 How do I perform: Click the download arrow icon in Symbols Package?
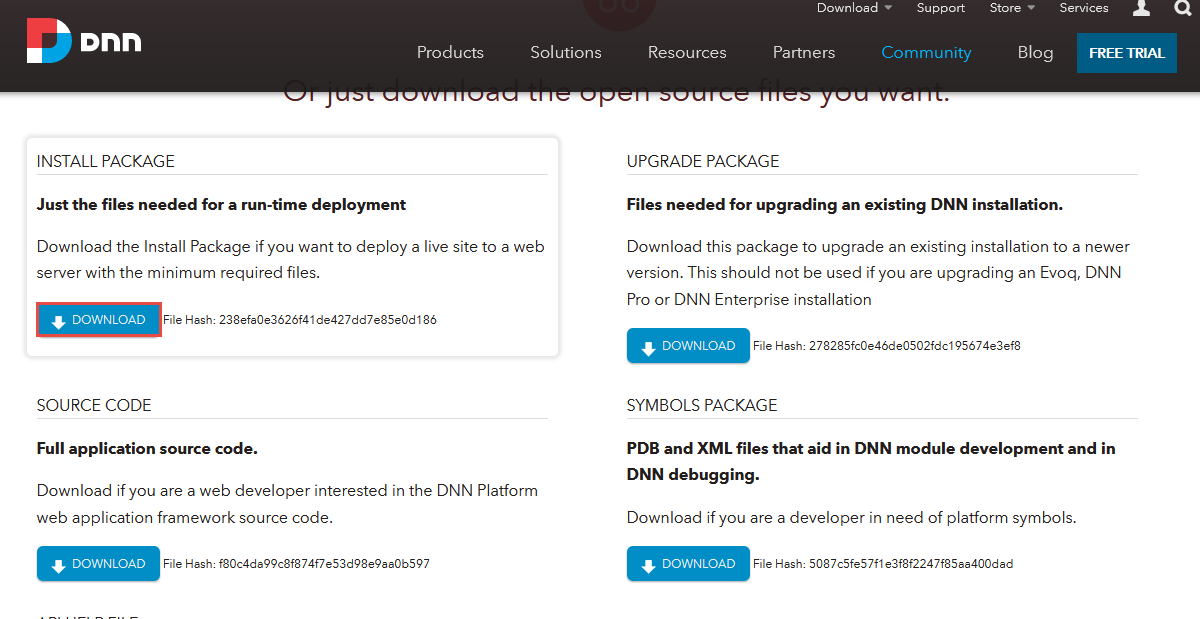[x=650, y=563]
